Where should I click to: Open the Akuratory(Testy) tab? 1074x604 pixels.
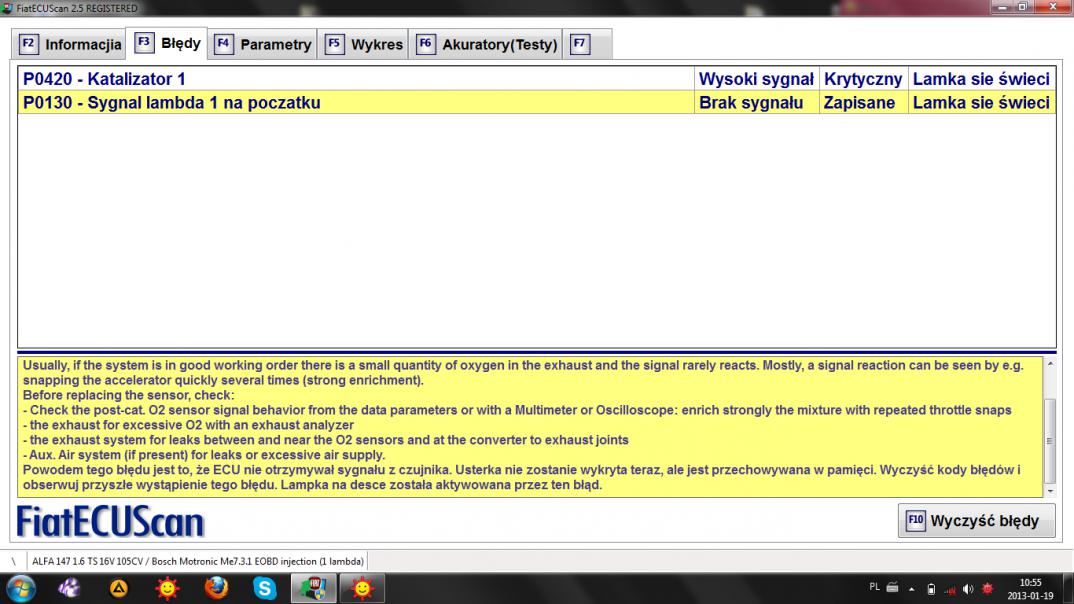(486, 45)
